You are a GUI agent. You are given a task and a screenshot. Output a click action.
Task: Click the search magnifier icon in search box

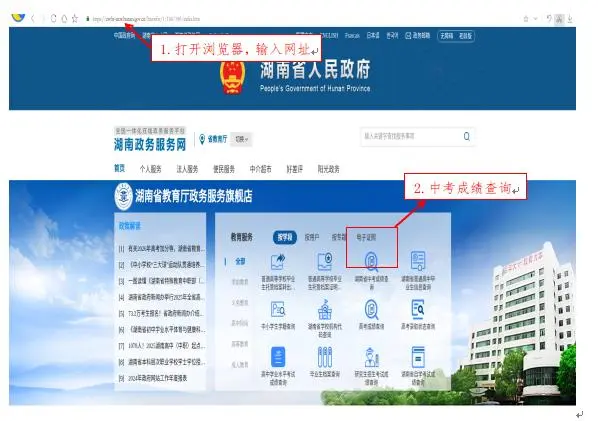pos(466,136)
